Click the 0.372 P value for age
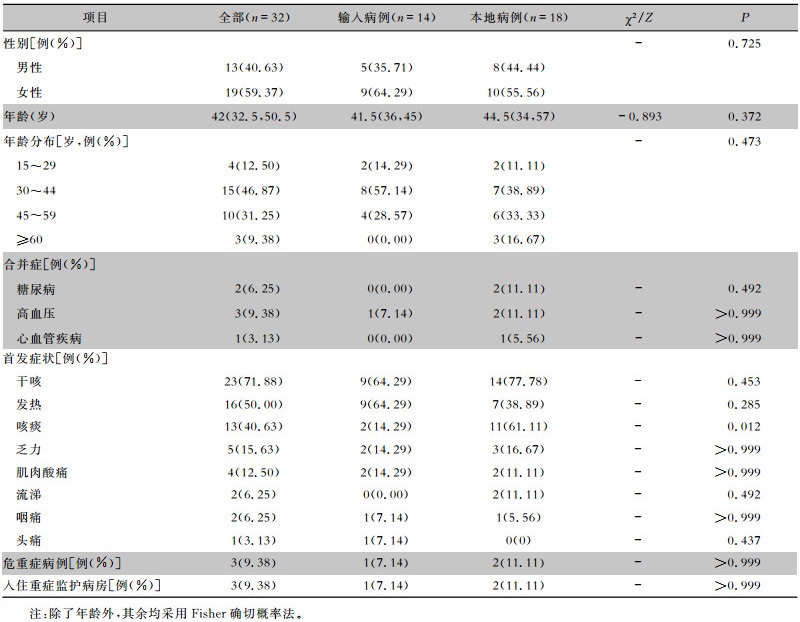Image resolution: width=800 pixels, height=622 pixels. coord(744,116)
